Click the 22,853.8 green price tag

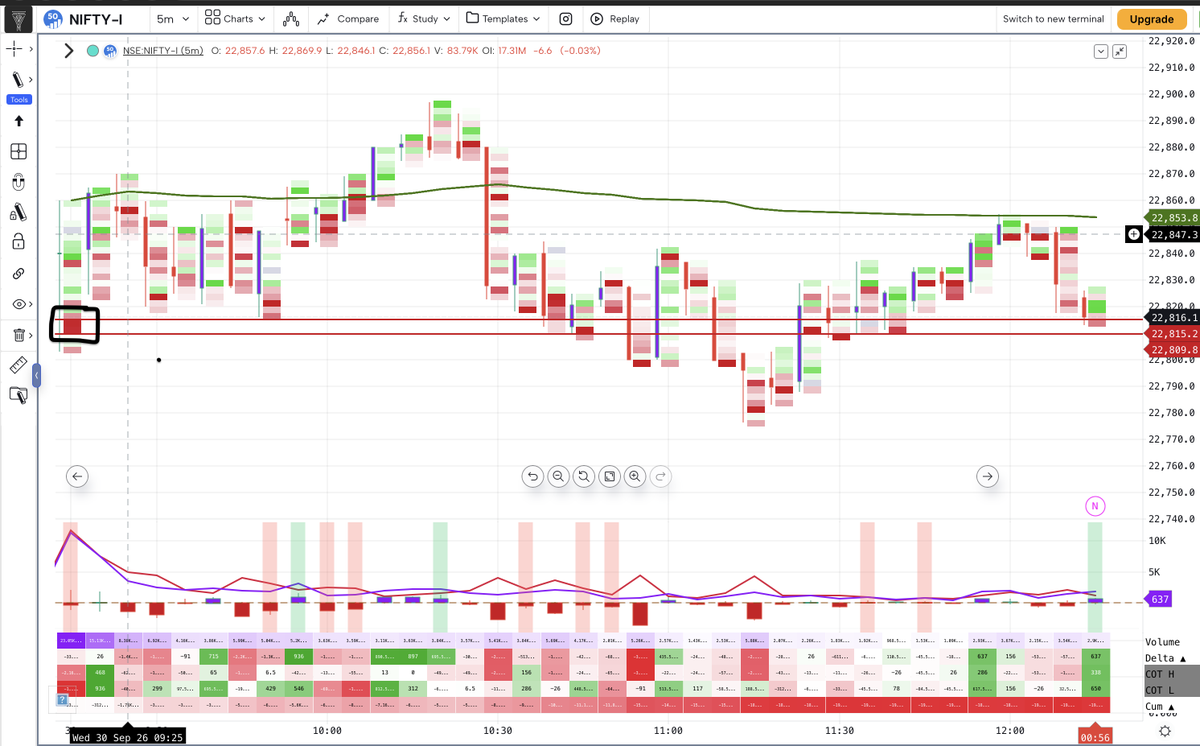click(x=1172, y=217)
